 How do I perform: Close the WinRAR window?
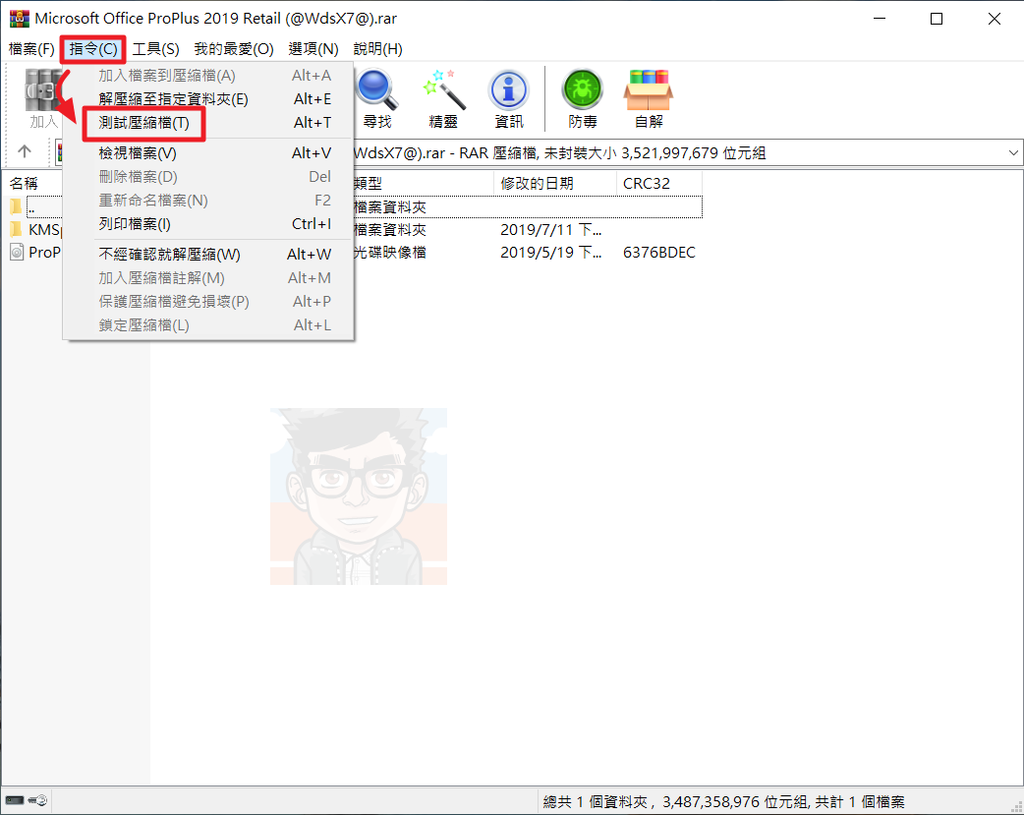pos(994,19)
